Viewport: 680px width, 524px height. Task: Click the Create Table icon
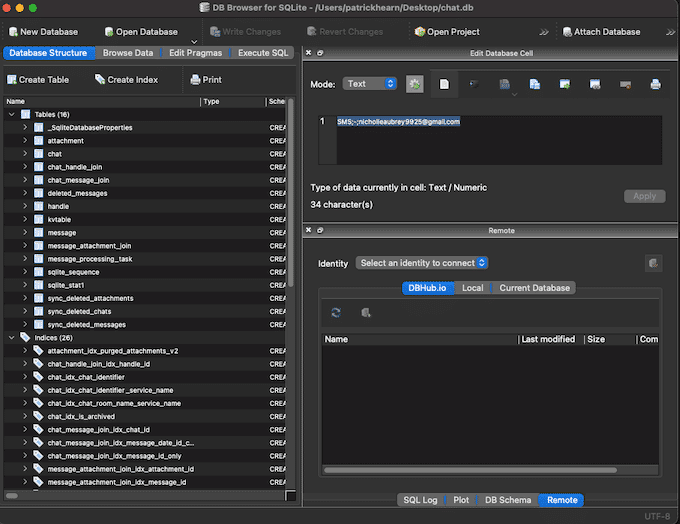tap(12, 80)
